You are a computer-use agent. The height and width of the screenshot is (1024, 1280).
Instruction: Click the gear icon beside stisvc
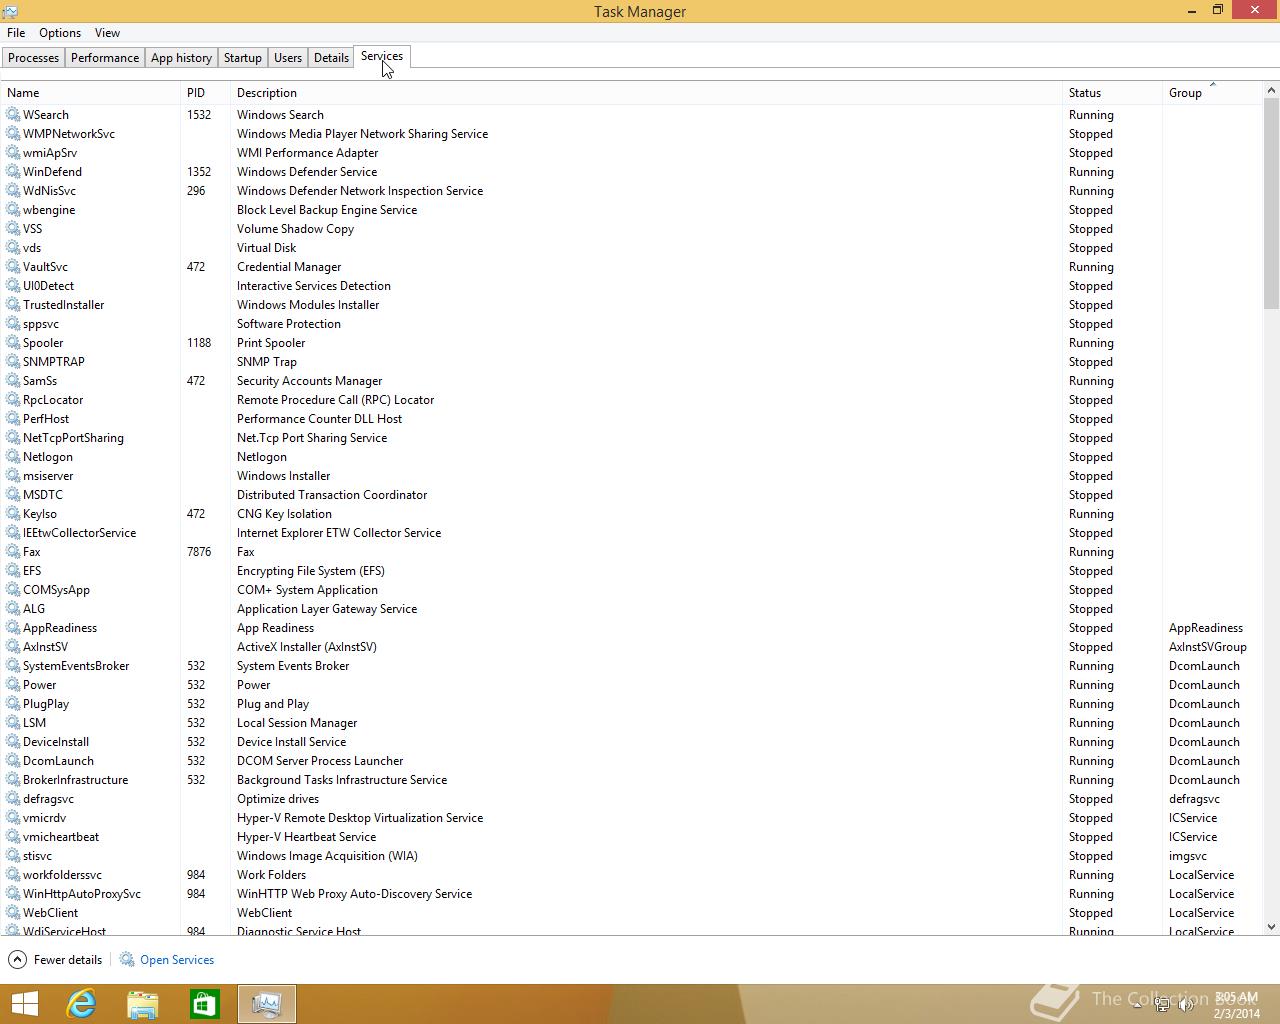[x=13, y=856]
